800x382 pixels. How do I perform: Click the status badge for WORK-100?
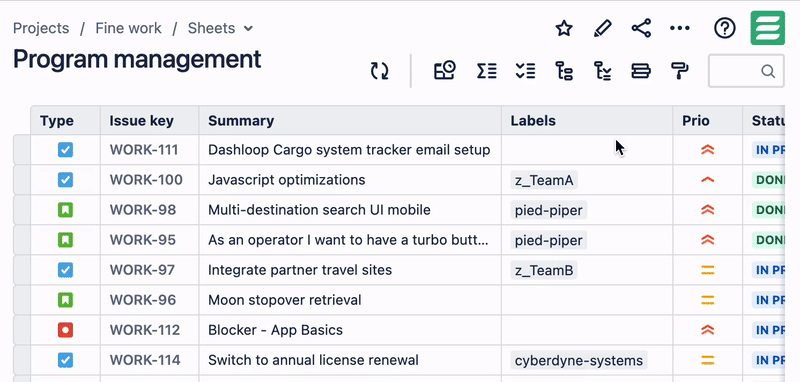pos(769,180)
